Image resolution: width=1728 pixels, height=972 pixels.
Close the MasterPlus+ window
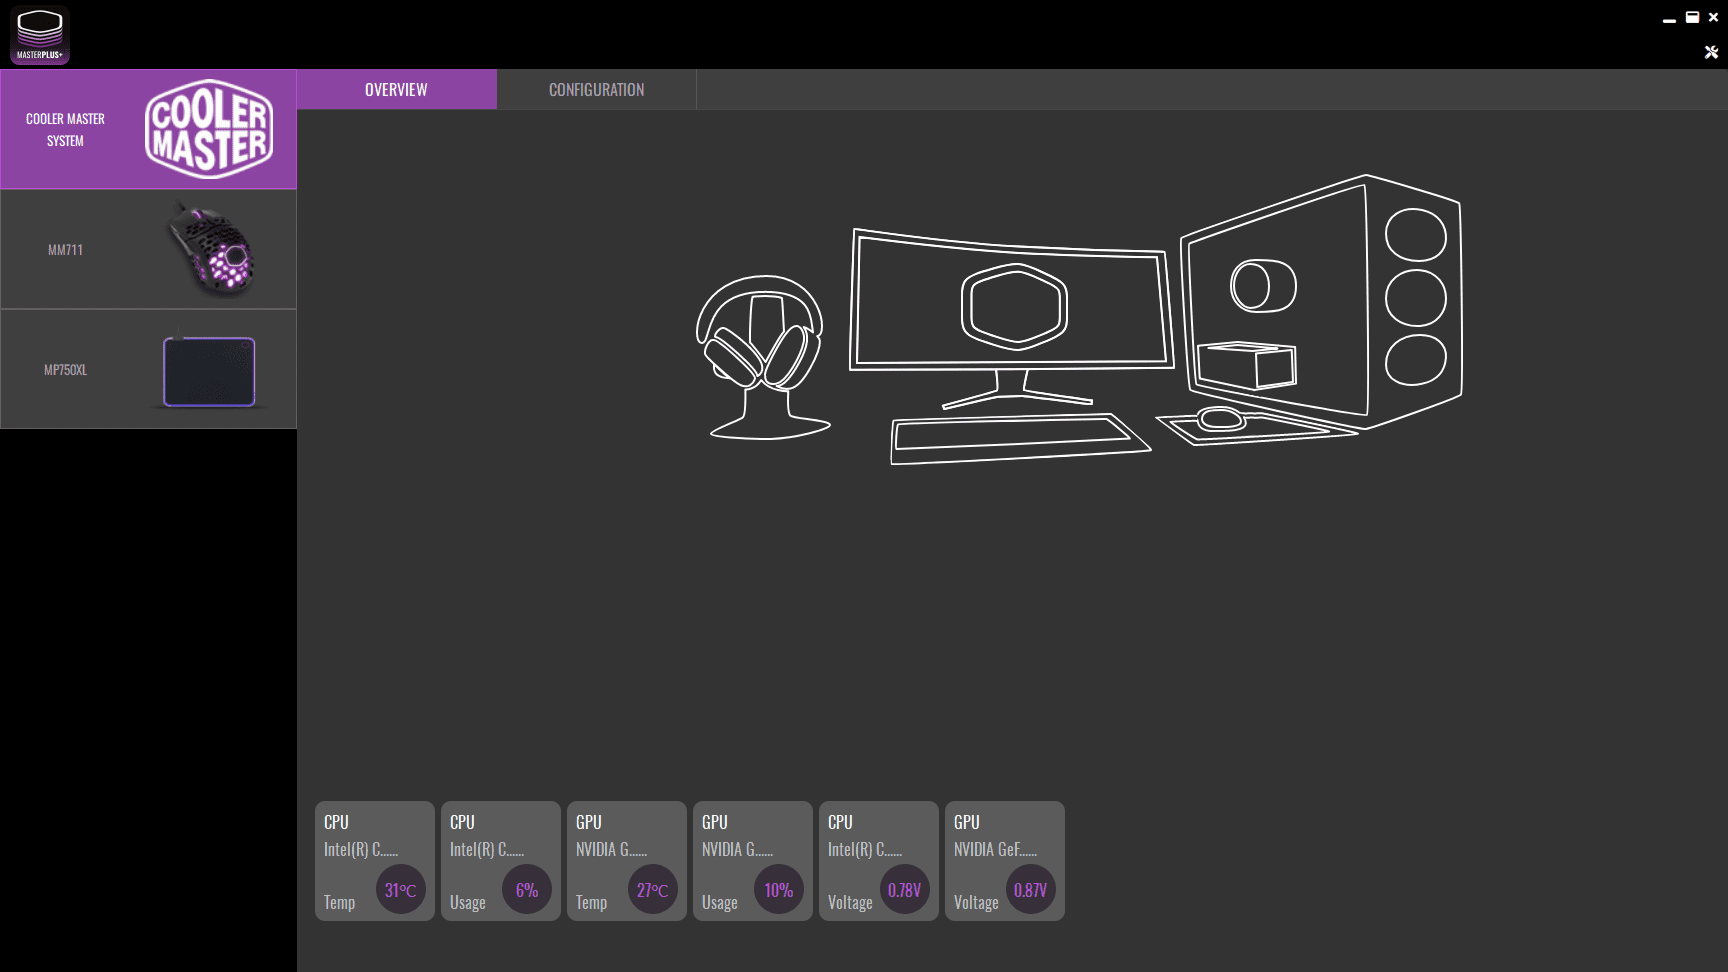[1713, 17]
